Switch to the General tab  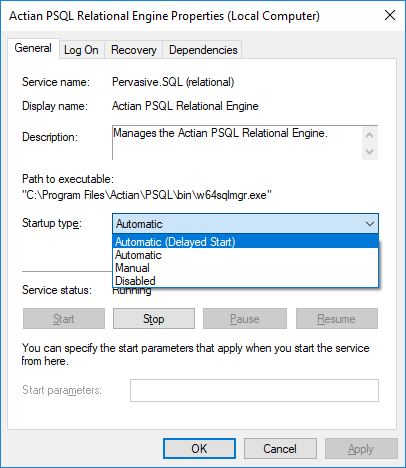33,48
